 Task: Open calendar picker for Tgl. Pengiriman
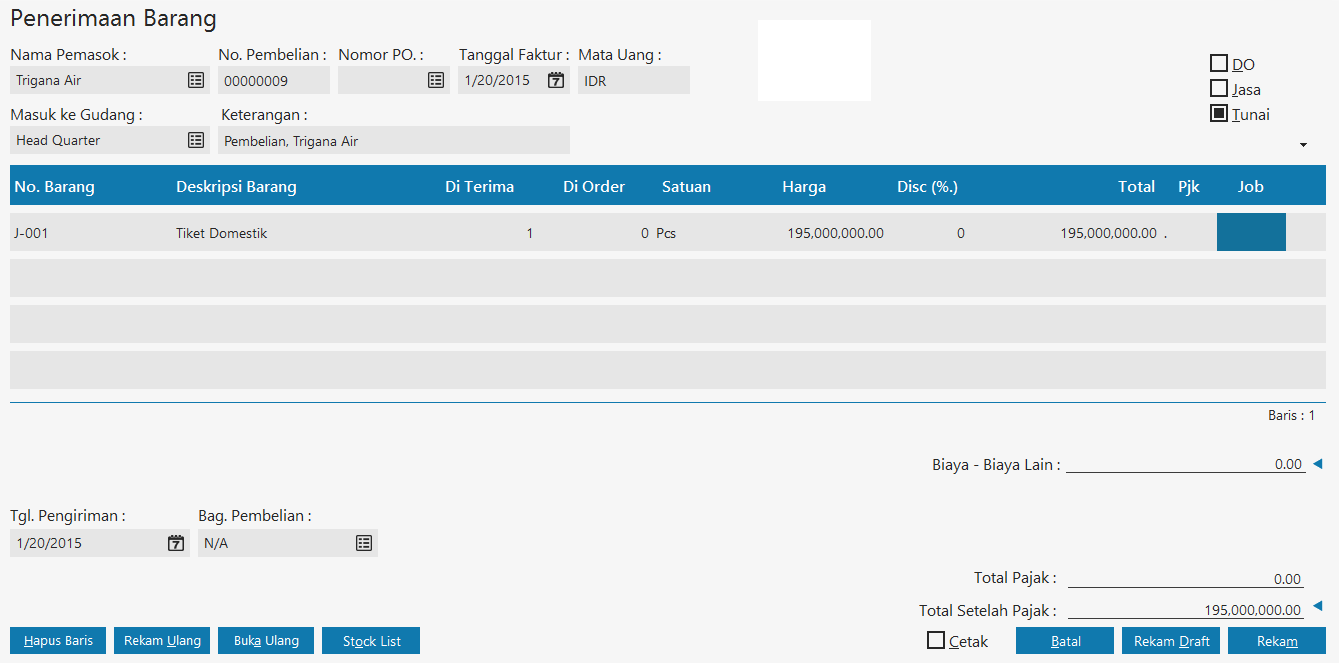click(x=176, y=543)
